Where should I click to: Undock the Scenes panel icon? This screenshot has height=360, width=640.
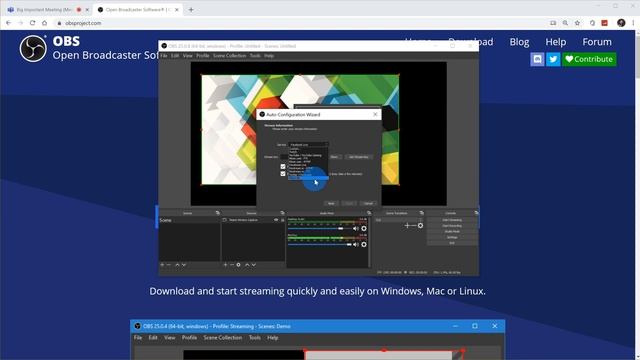click(218, 213)
